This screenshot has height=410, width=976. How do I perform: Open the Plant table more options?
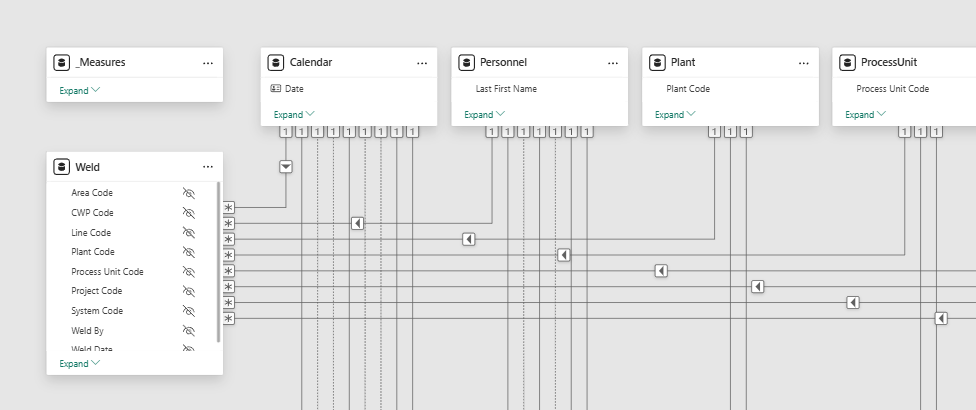(x=804, y=63)
